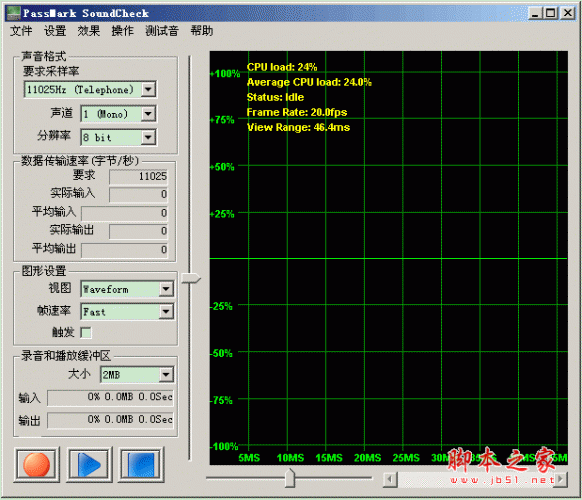Click the 'View Range: 46.4ms' text
Image resolution: width=582 pixels, height=500 pixels.
click(x=298, y=127)
